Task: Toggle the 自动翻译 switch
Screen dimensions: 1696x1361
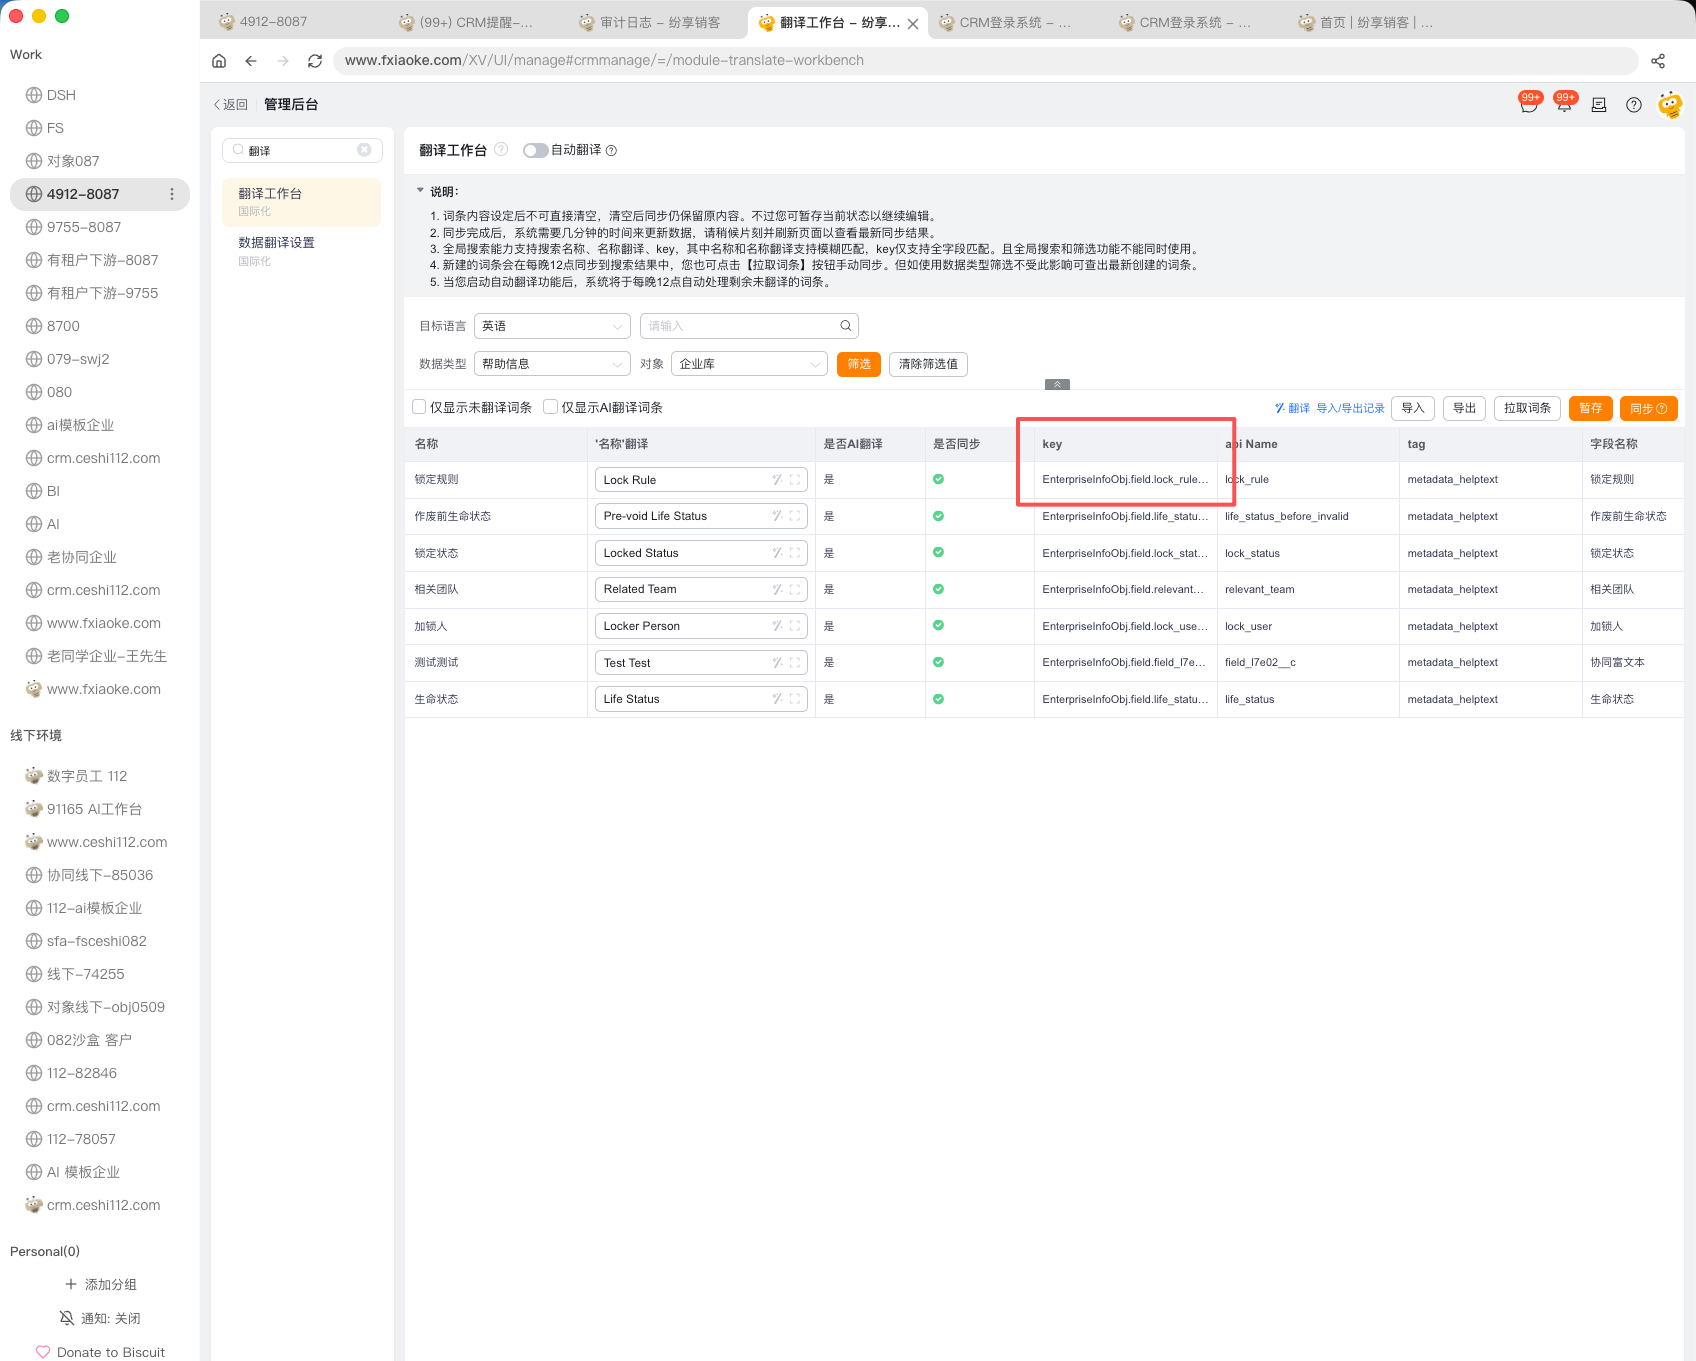Action: pos(535,151)
